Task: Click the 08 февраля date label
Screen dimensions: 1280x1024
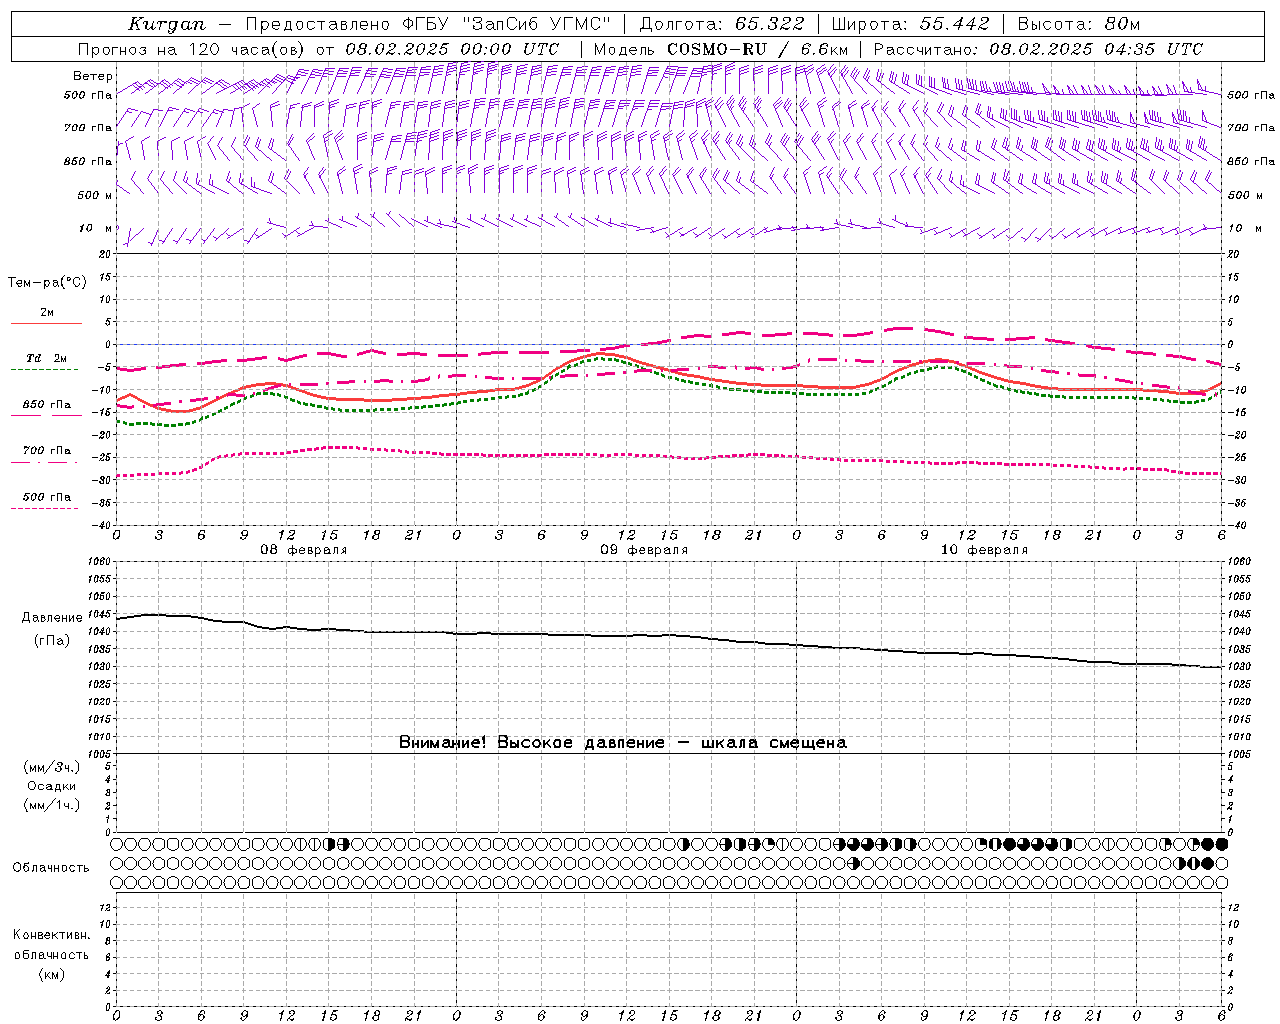Action: click(x=304, y=550)
